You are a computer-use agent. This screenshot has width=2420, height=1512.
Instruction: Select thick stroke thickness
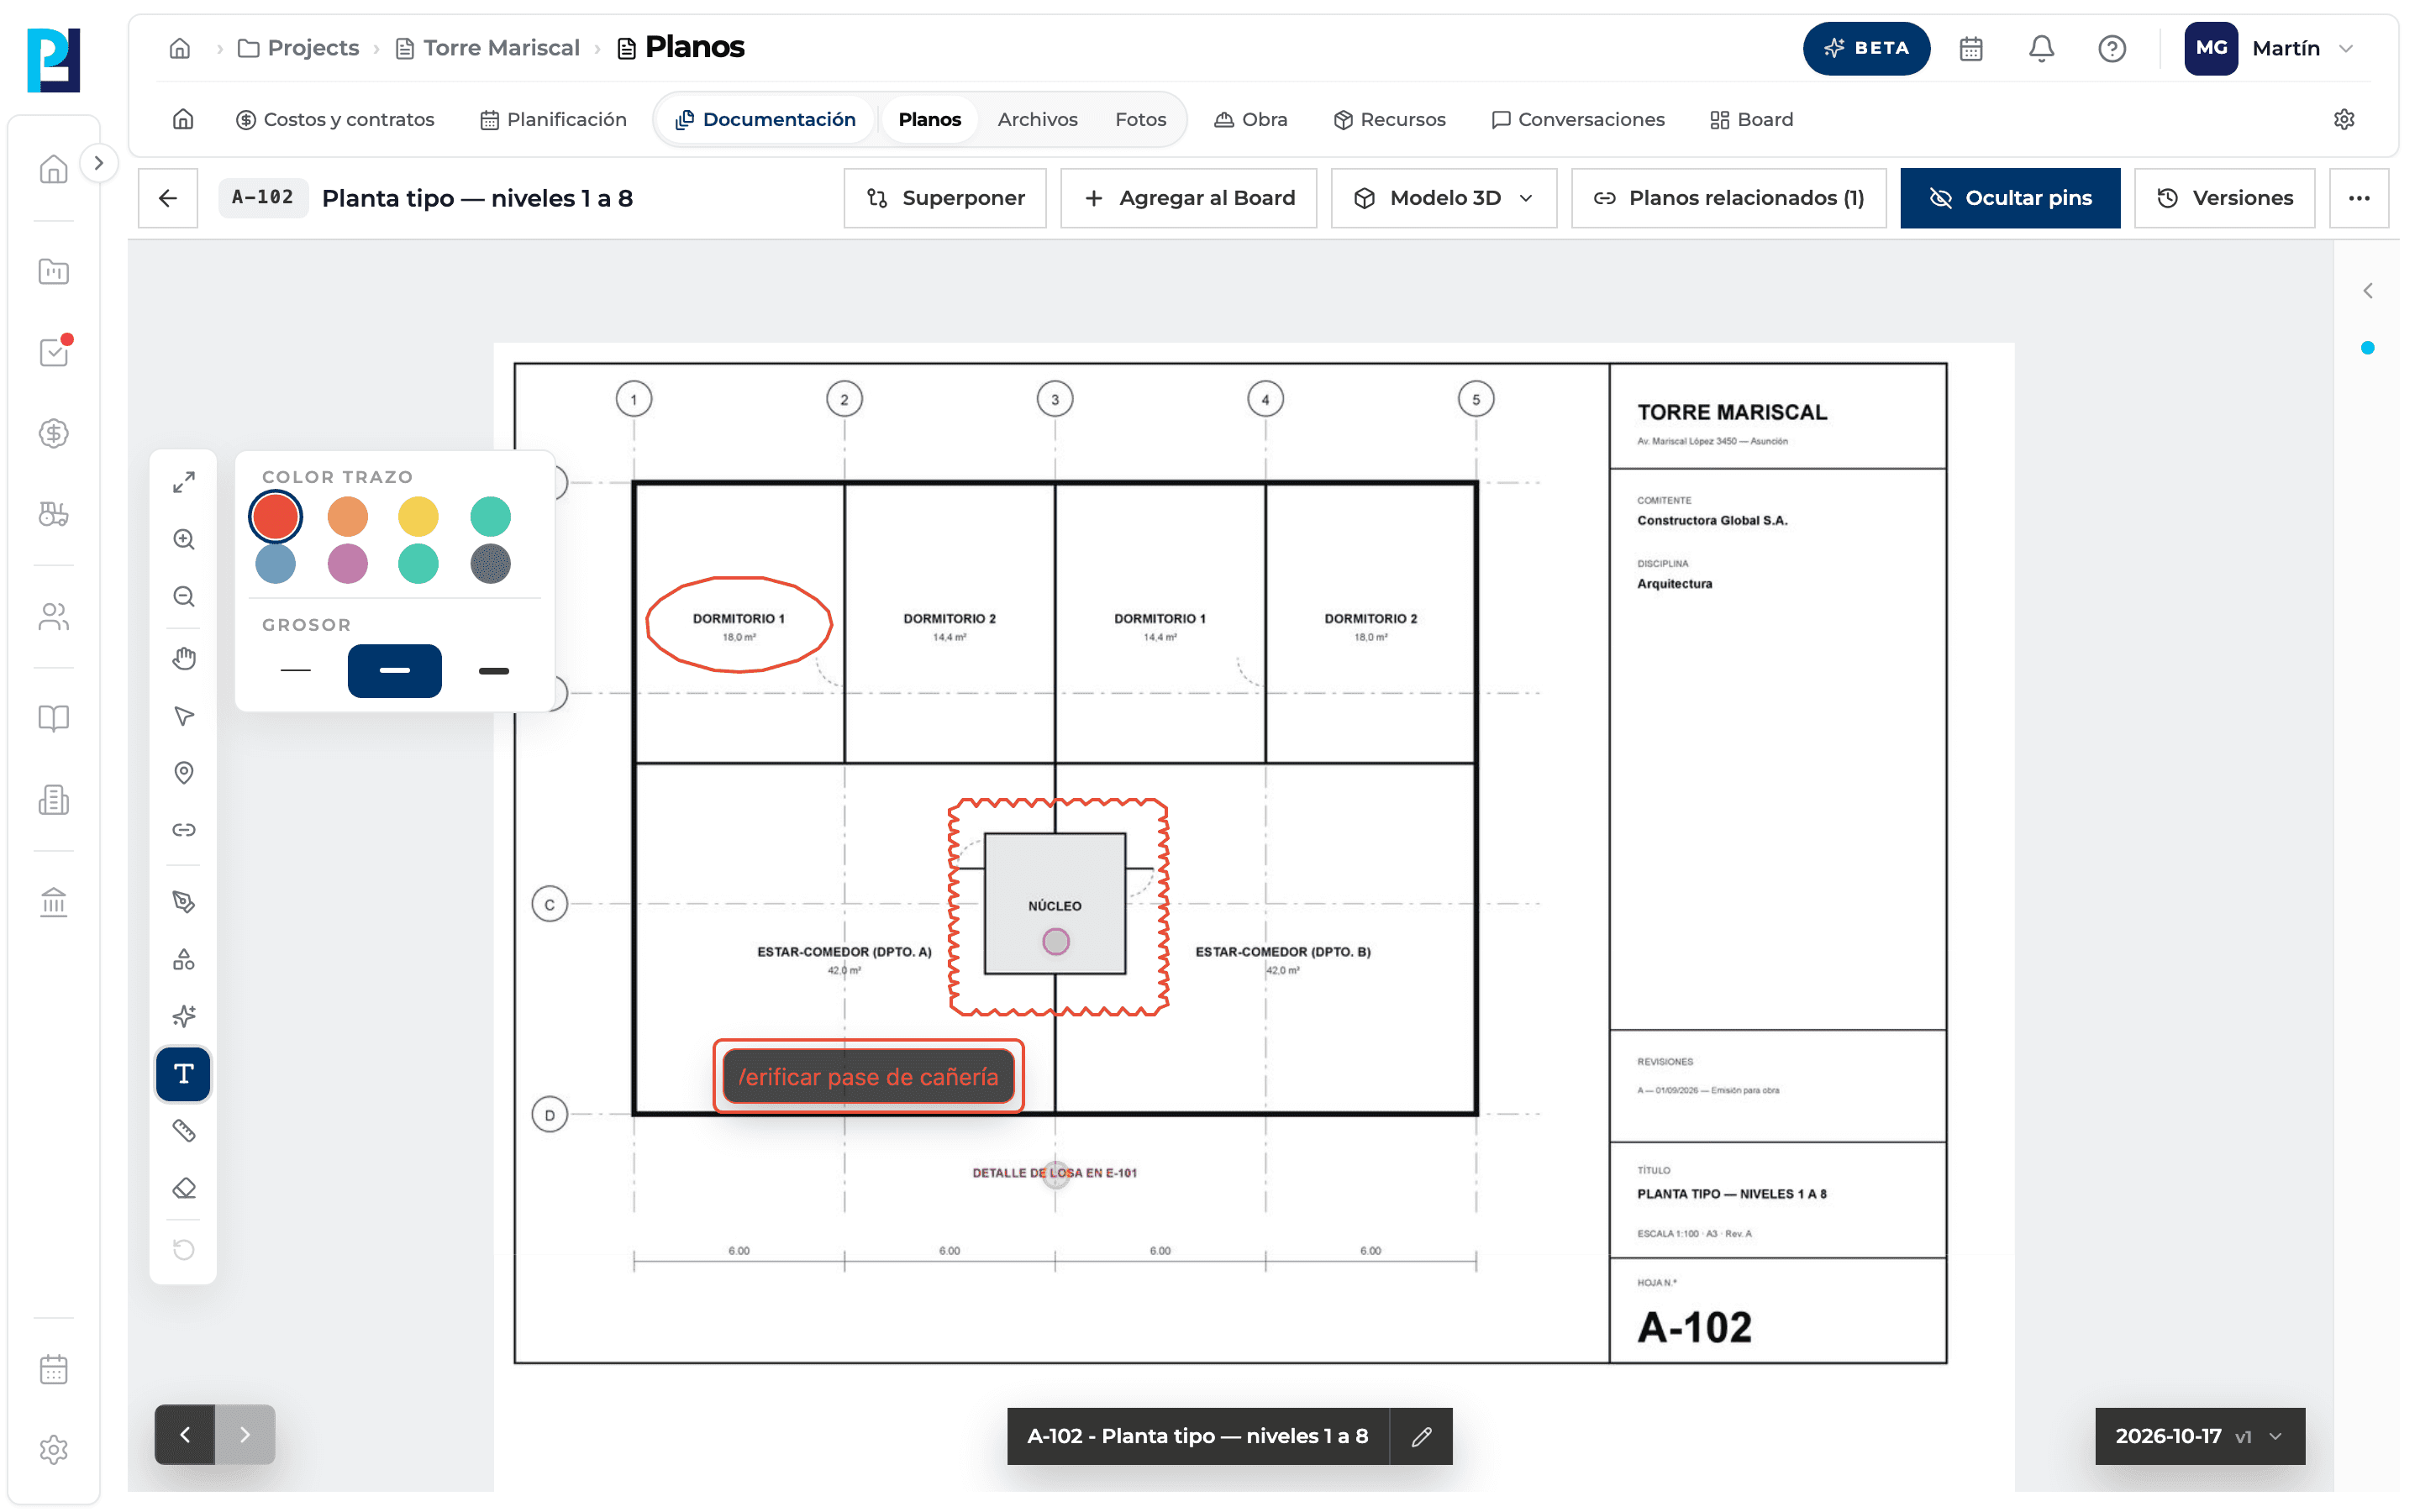(493, 671)
